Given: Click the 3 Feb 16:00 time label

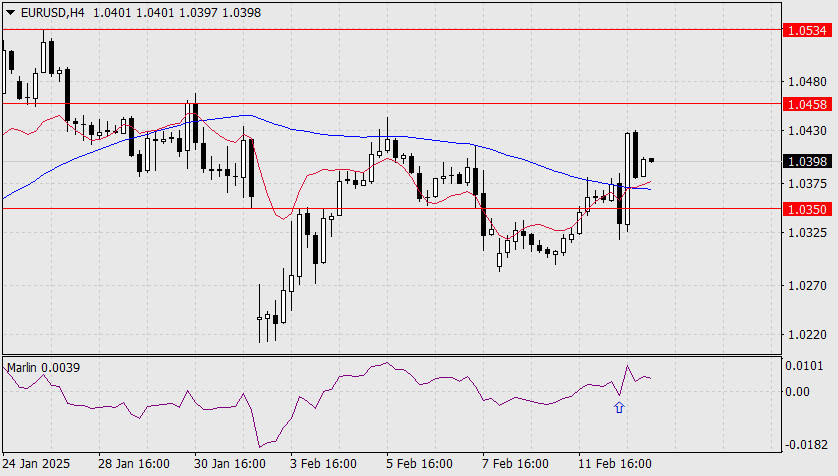Looking at the screenshot, I should [323, 464].
